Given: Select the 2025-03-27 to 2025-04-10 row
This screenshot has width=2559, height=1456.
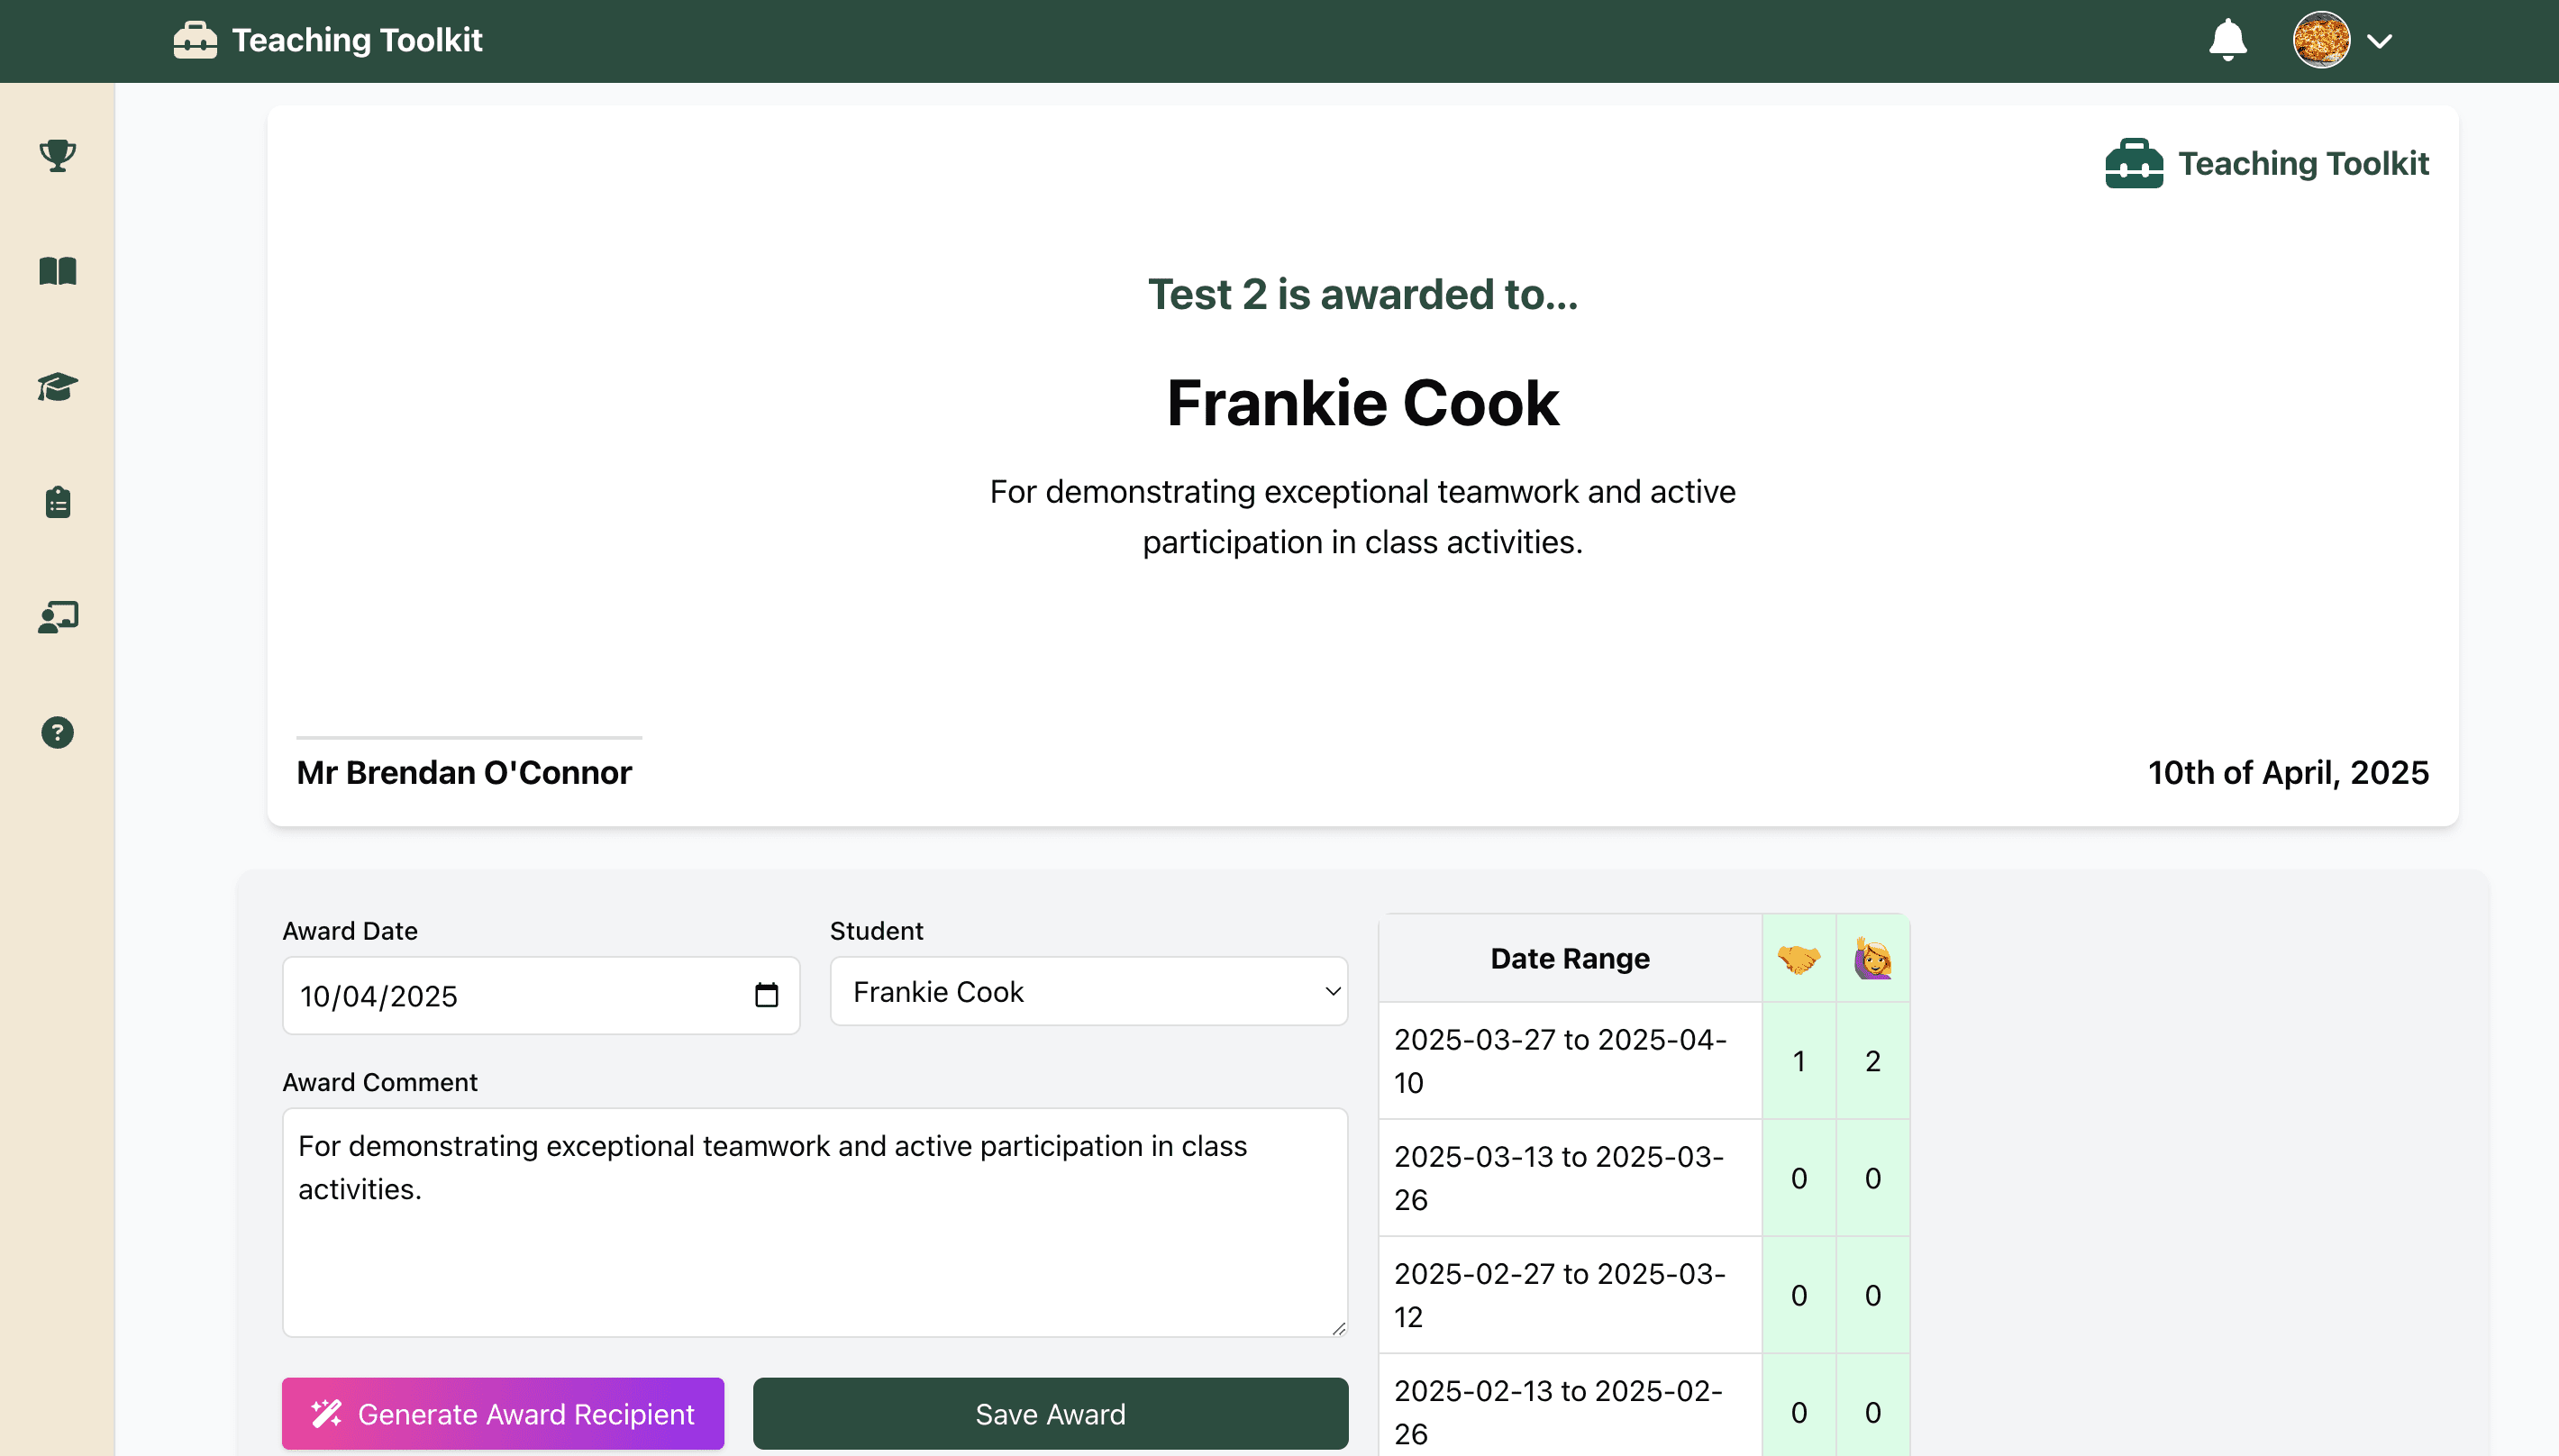Looking at the screenshot, I should click(x=1643, y=1061).
